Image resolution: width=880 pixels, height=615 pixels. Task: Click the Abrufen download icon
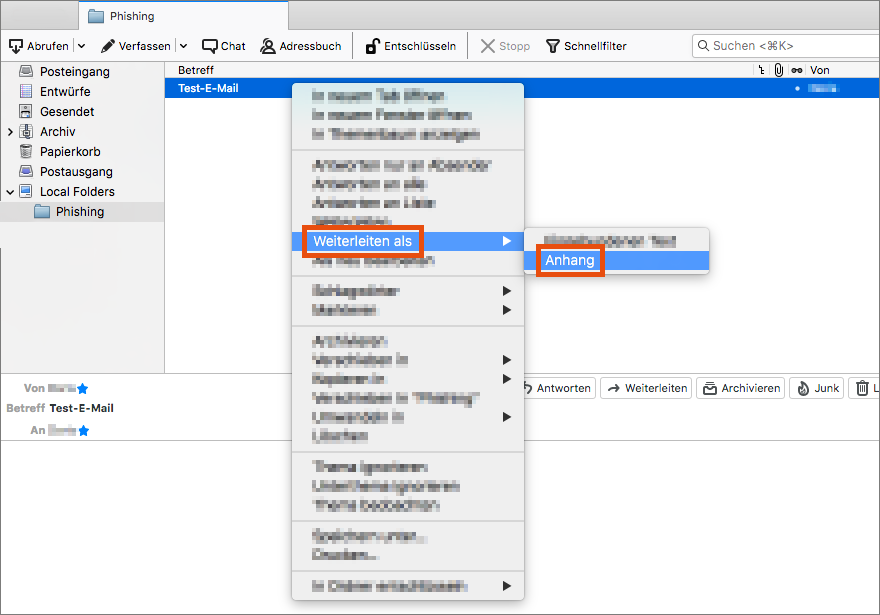[16, 46]
